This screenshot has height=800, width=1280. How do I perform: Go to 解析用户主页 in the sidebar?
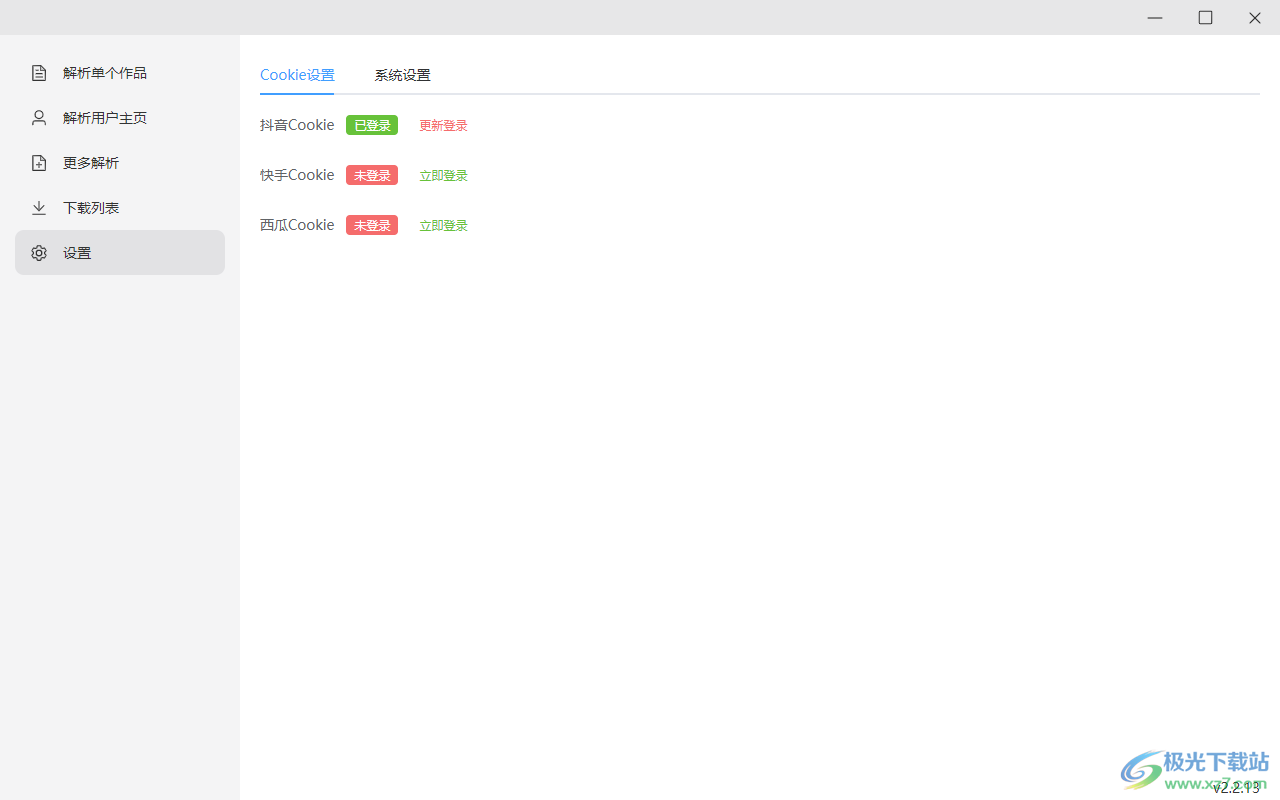tap(120, 118)
